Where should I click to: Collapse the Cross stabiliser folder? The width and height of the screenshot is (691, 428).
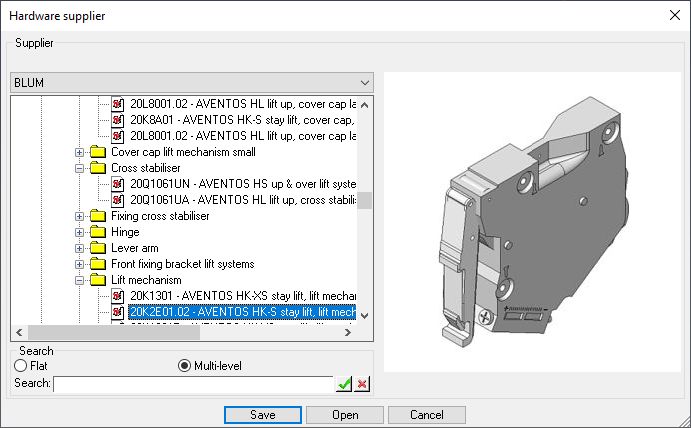coord(80,168)
